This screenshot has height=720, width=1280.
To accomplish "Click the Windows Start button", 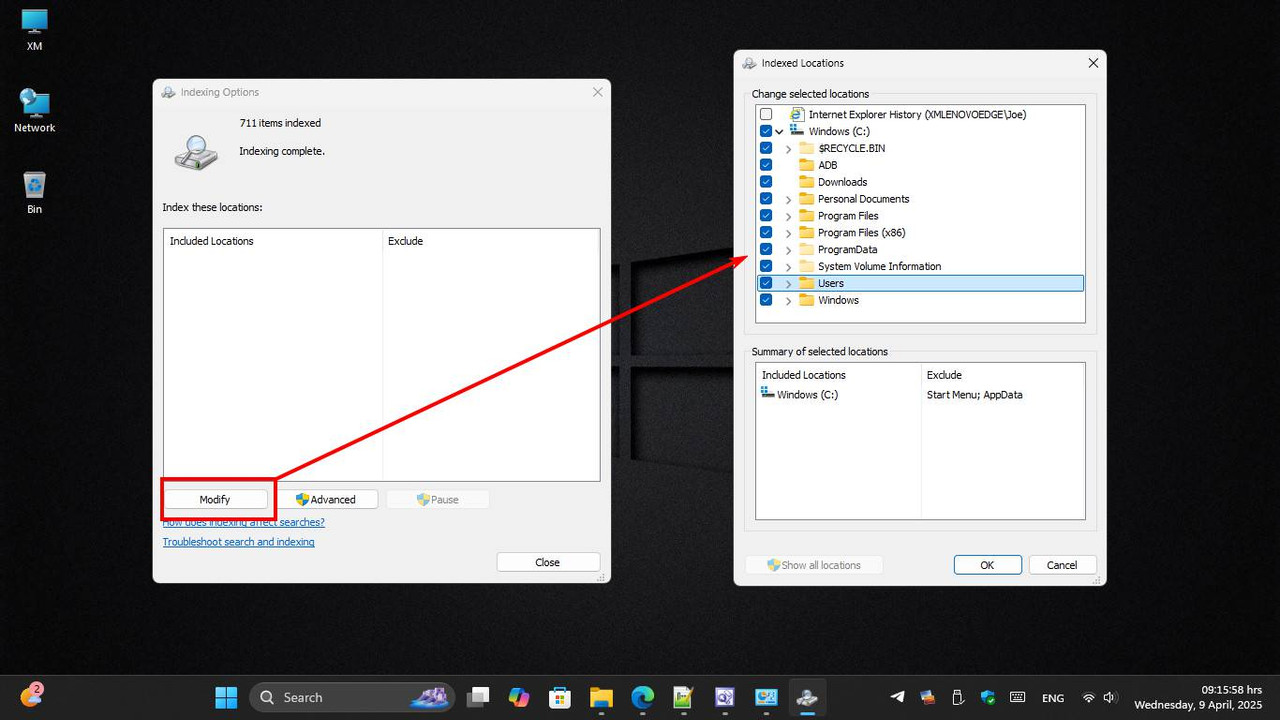I will (225, 697).
